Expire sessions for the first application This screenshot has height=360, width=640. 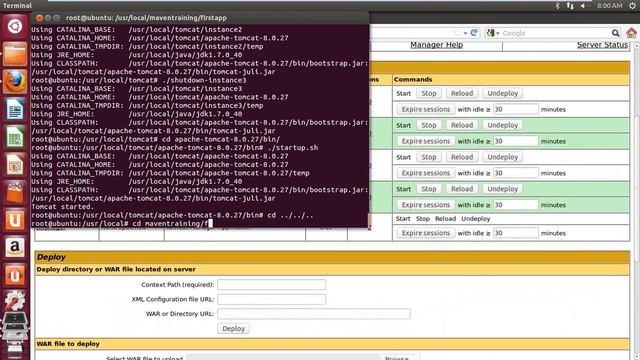click(425, 109)
